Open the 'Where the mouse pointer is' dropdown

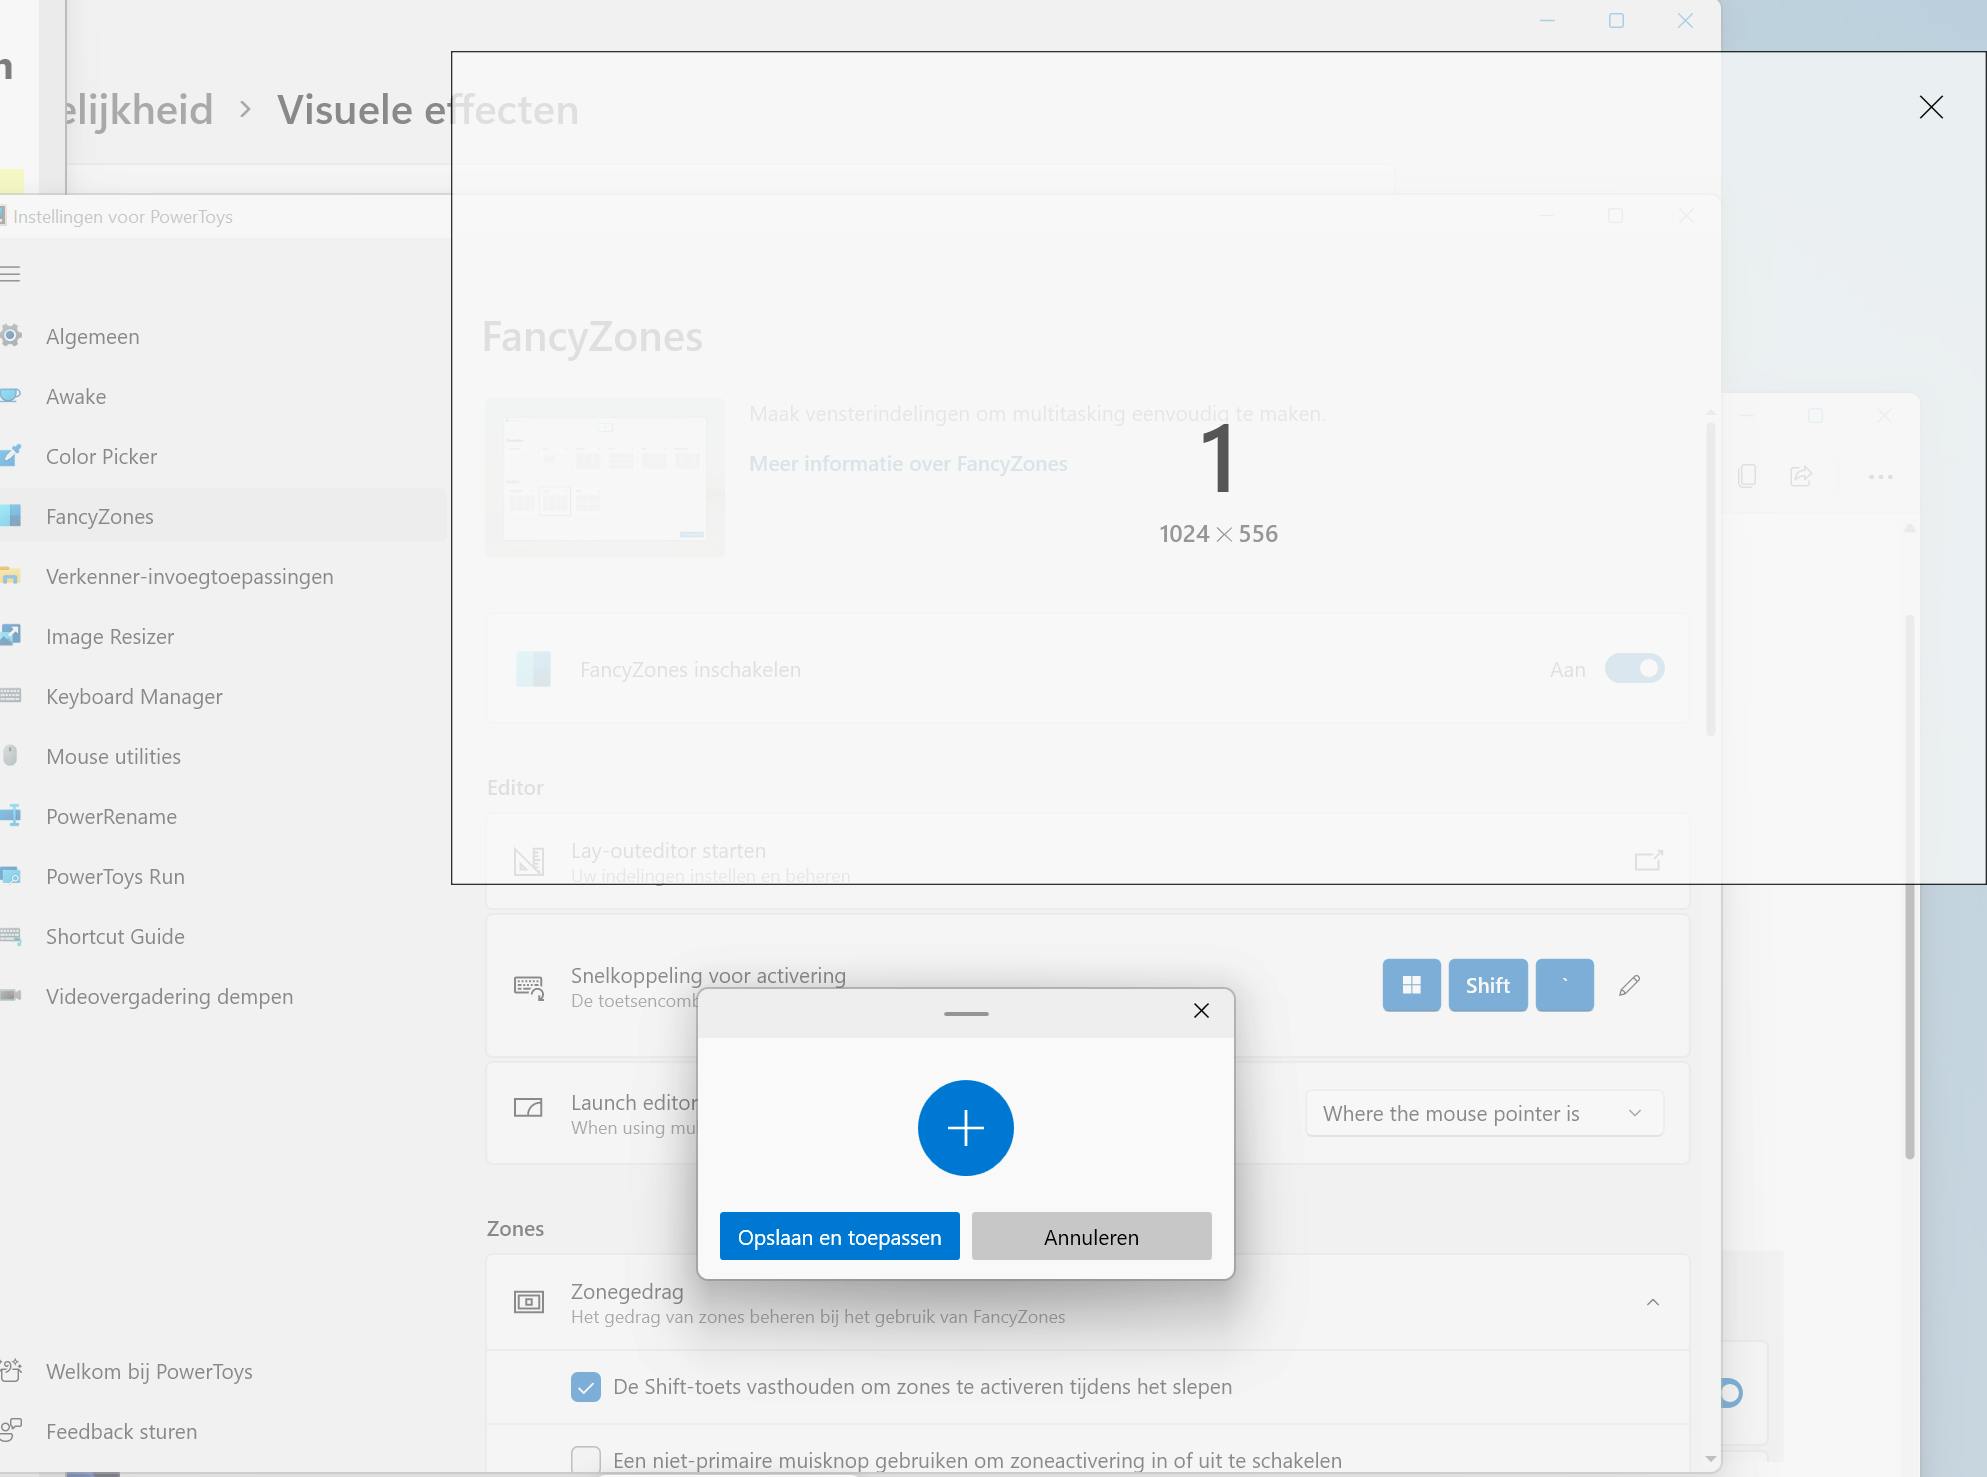click(1484, 1114)
